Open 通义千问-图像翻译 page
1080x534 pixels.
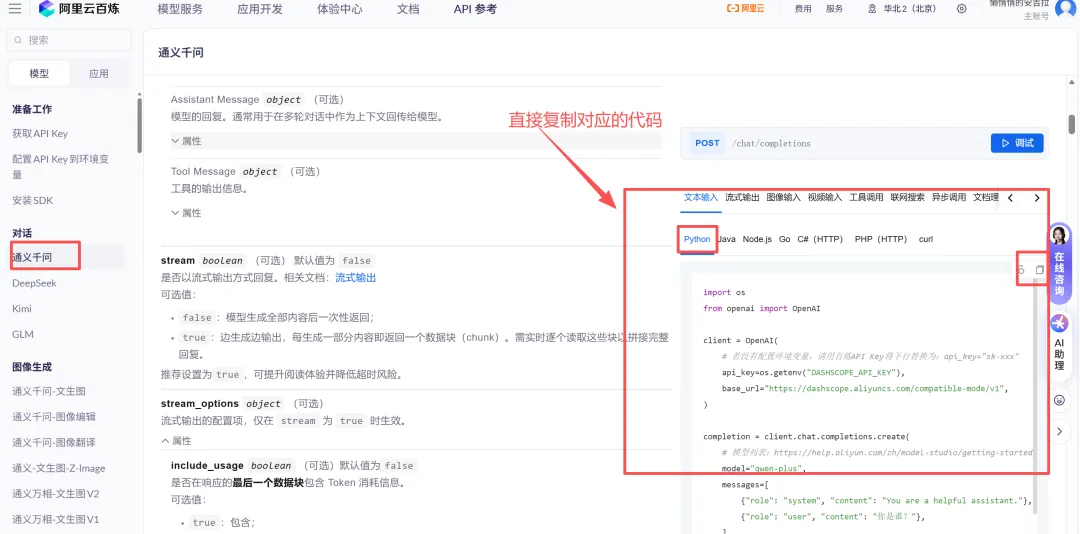[x=54, y=442]
